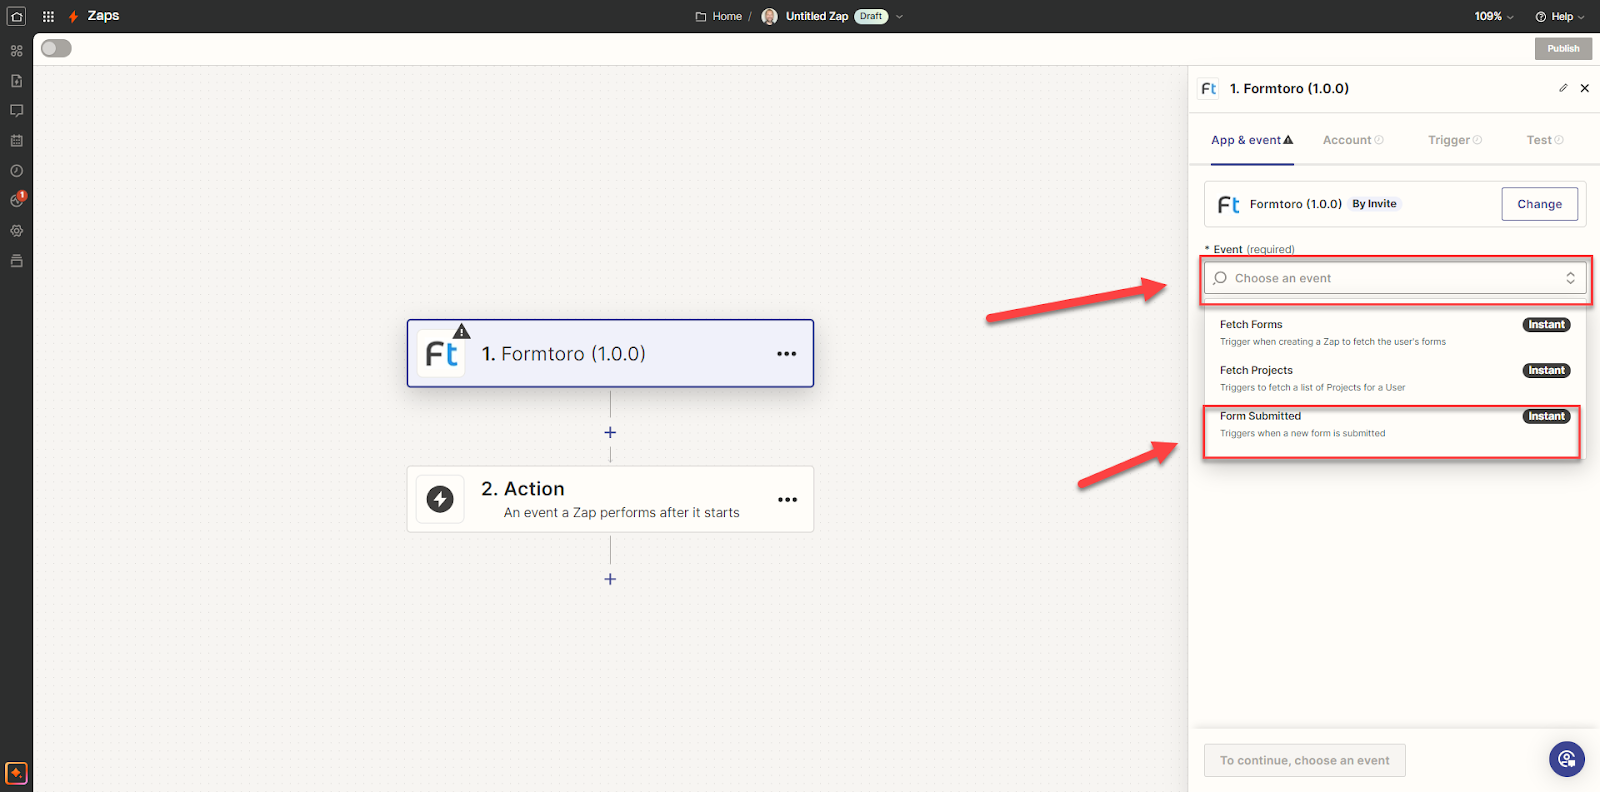Open the Zap details file icon
The image size is (1600, 792).
[16, 81]
